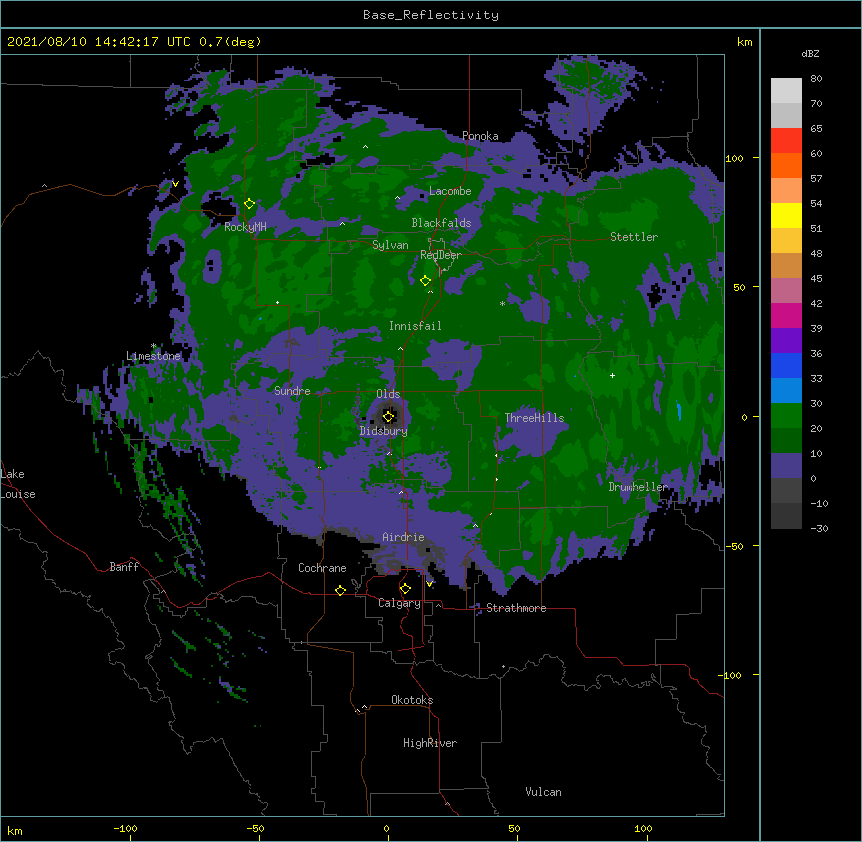The height and width of the screenshot is (842, 862).
Task: Click the bottom-left km unit label
Action: pyautogui.click(x=15, y=830)
